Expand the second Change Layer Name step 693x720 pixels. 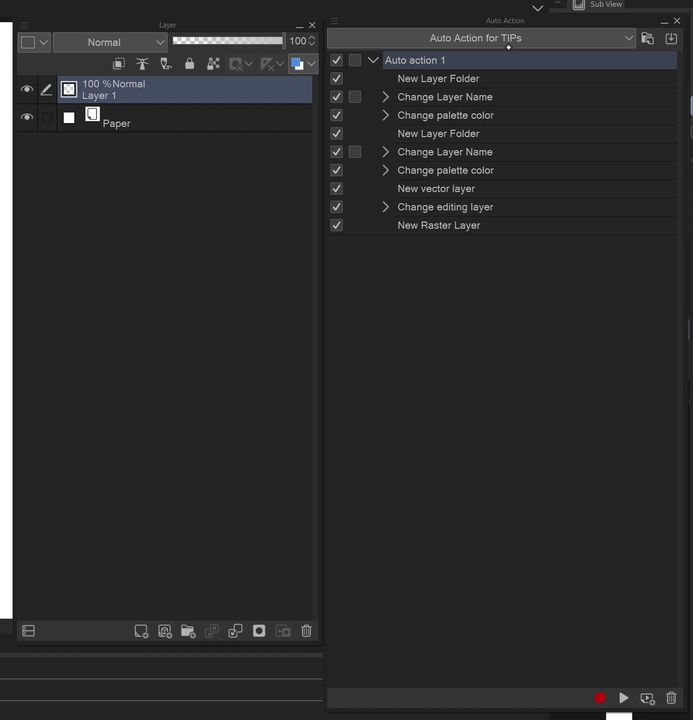coord(385,152)
